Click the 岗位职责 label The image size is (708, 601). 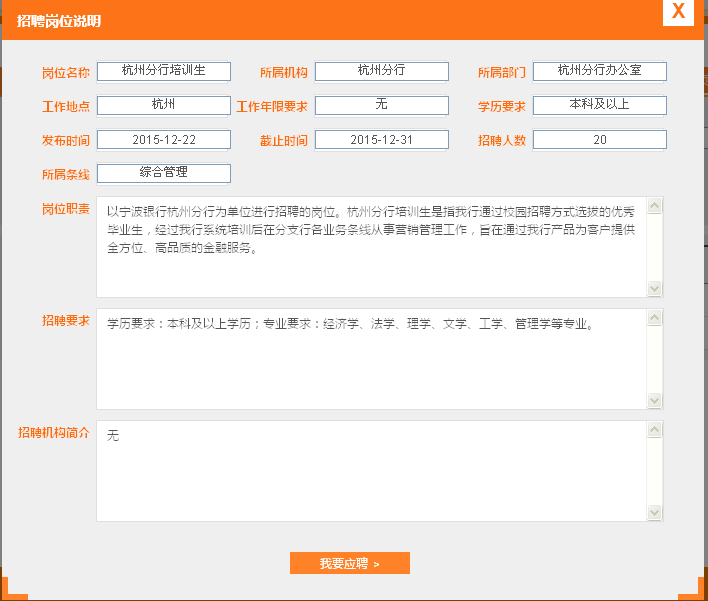pyautogui.click(x=66, y=209)
